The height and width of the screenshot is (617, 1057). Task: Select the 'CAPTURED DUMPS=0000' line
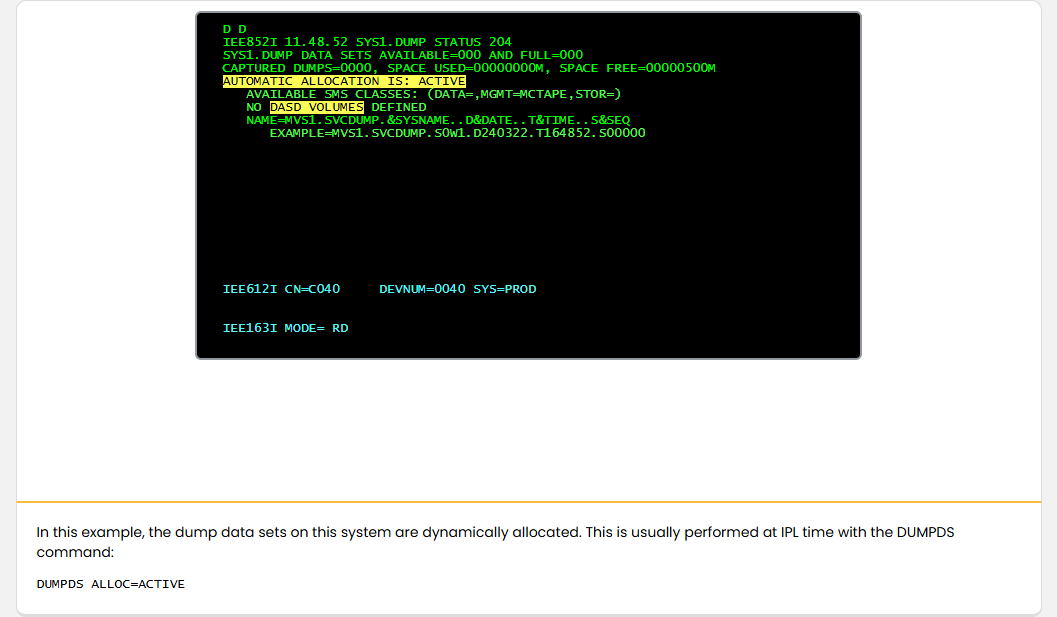point(469,68)
